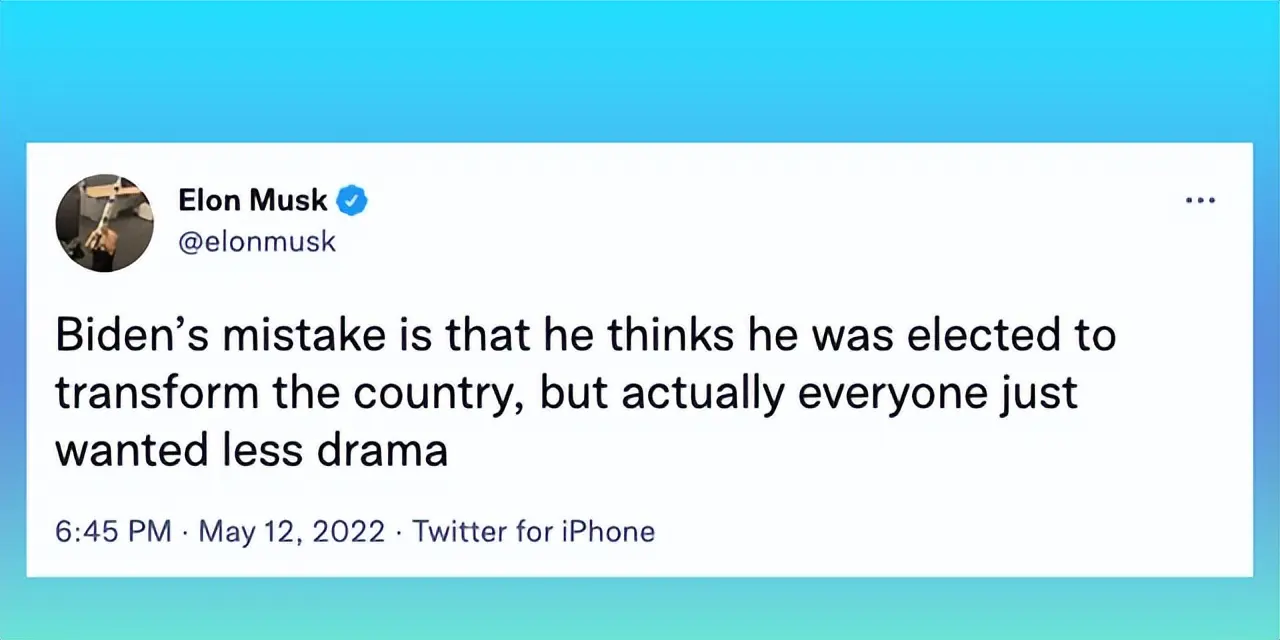
Task: Click the Elon Musk display name
Action: pyautogui.click(x=252, y=201)
